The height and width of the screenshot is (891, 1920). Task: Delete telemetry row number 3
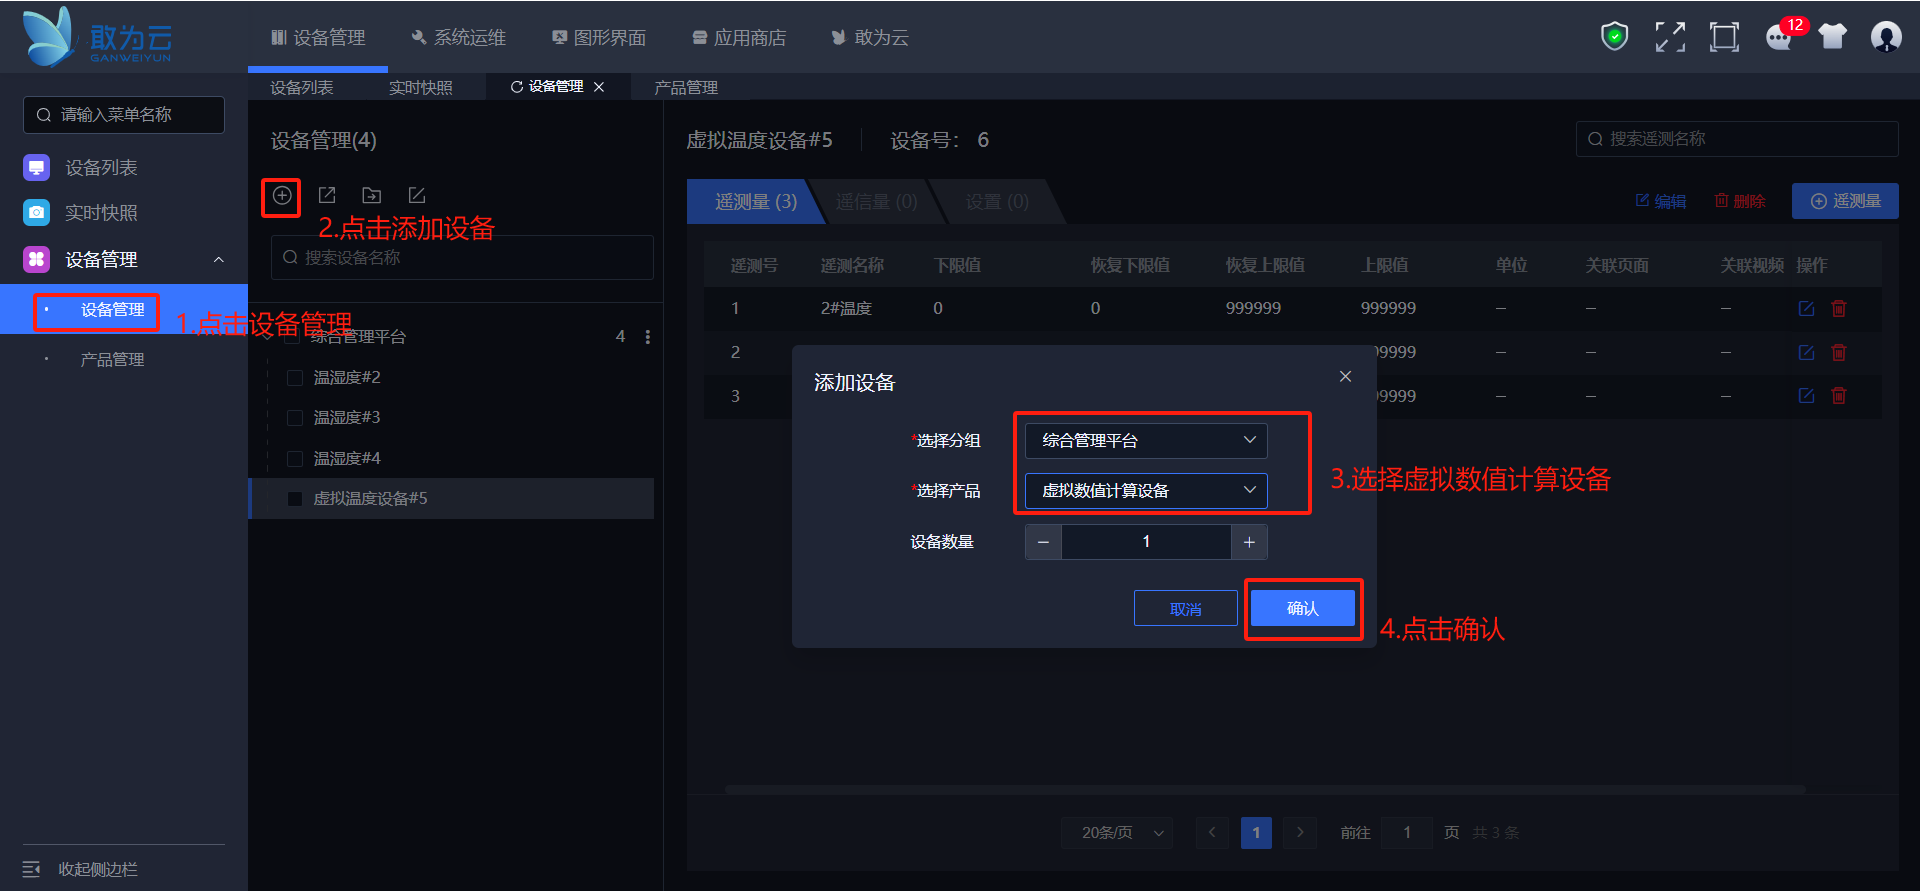point(1838,395)
